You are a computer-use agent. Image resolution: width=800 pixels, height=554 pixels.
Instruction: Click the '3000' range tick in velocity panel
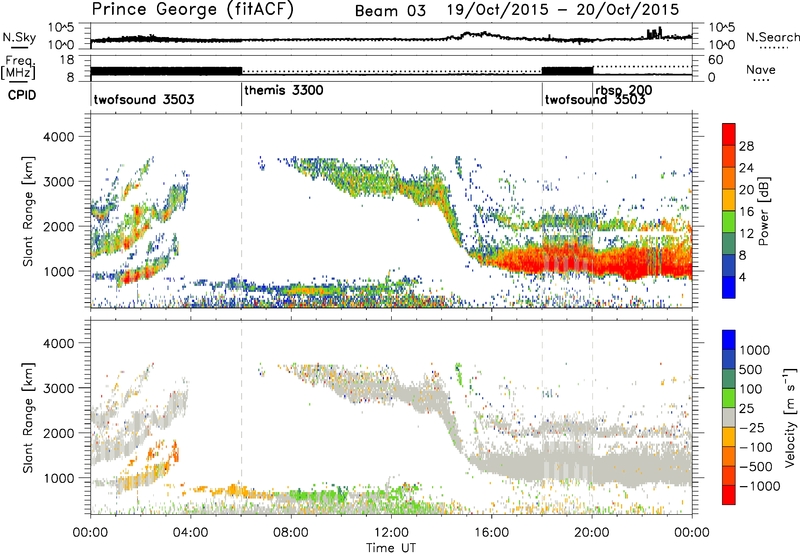click(58, 388)
